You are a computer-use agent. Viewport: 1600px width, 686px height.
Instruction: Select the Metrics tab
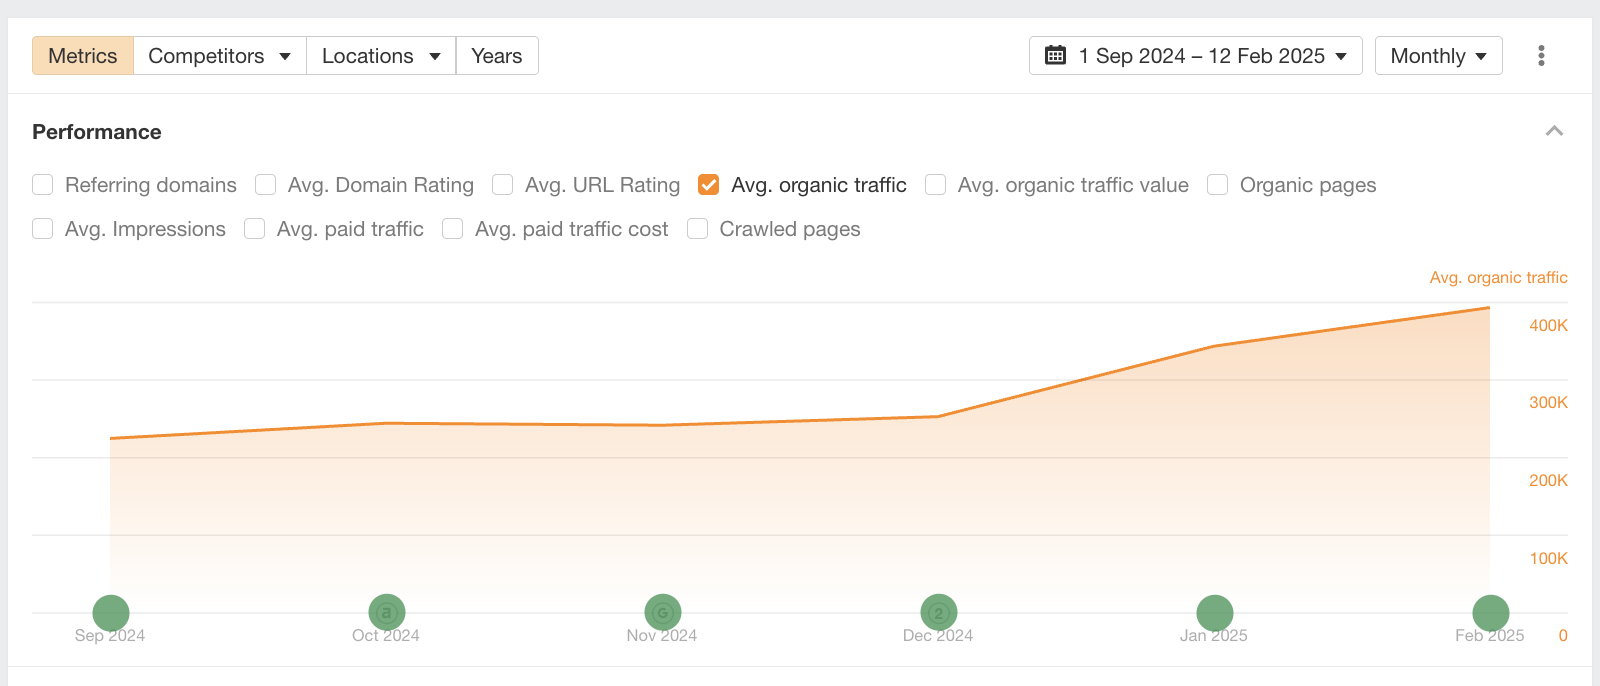click(82, 56)
